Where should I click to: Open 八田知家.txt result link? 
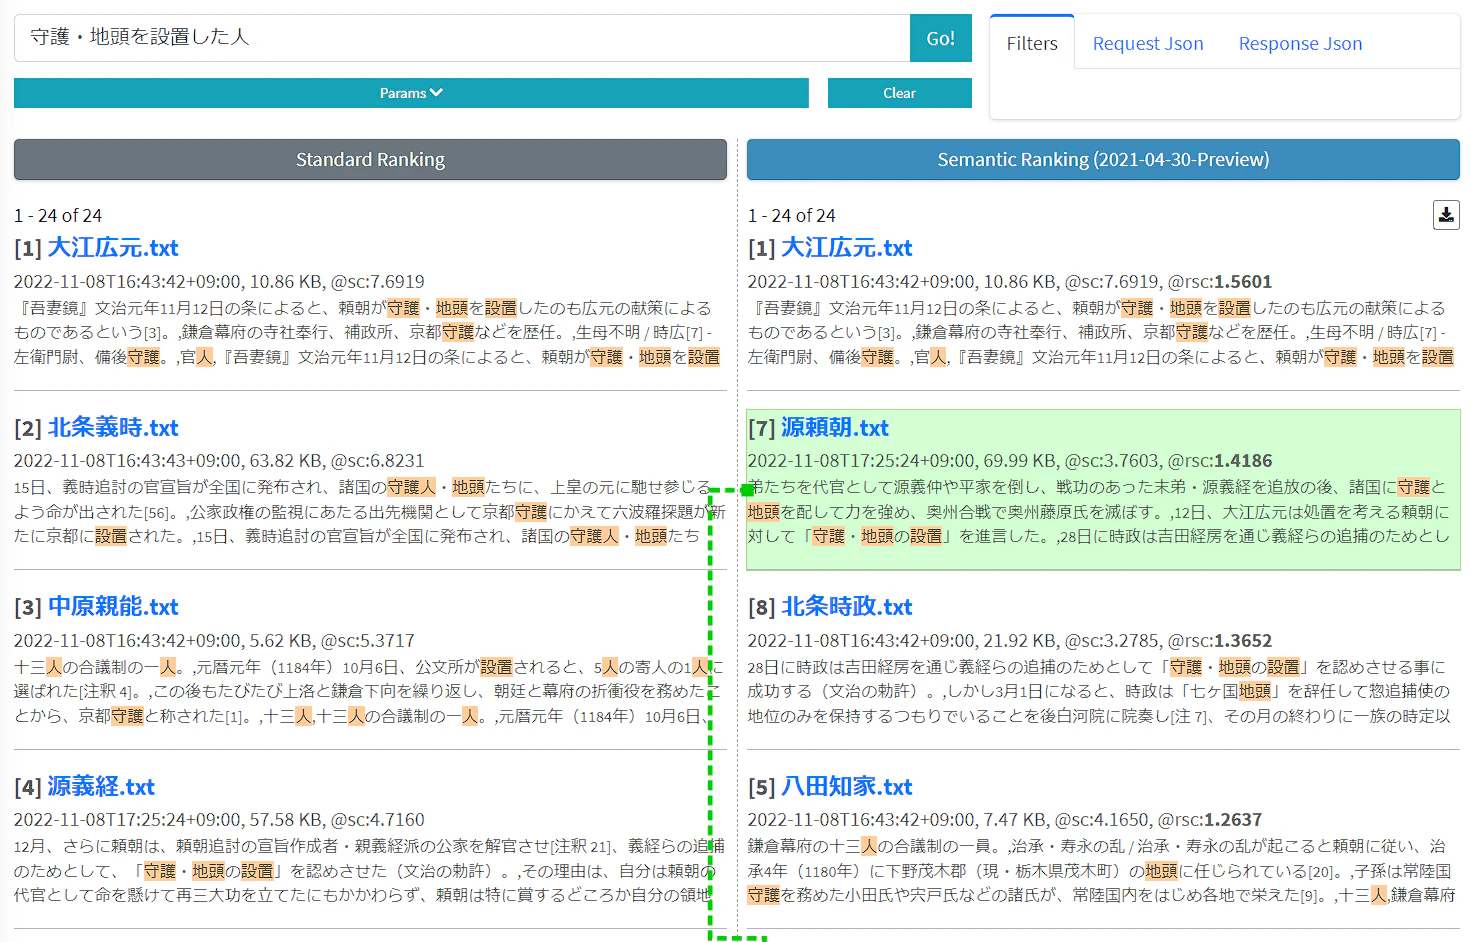[847, 787]
